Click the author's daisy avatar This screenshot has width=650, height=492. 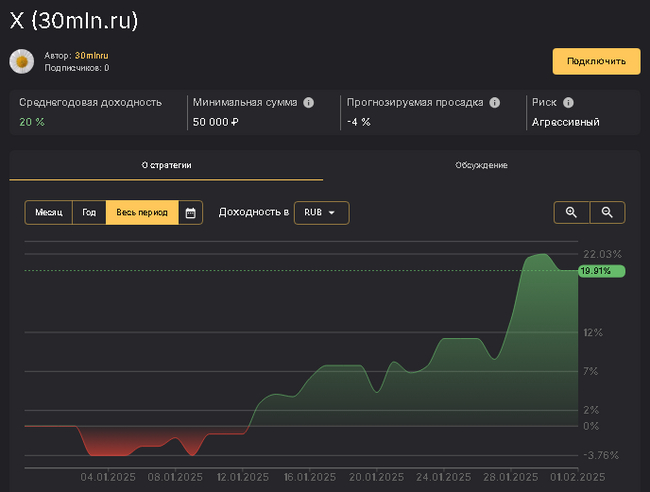coord(22,61)
